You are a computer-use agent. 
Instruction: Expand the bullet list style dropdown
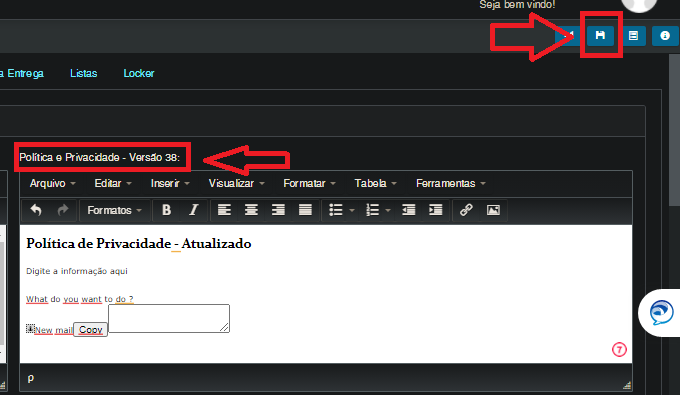[352, 210]
